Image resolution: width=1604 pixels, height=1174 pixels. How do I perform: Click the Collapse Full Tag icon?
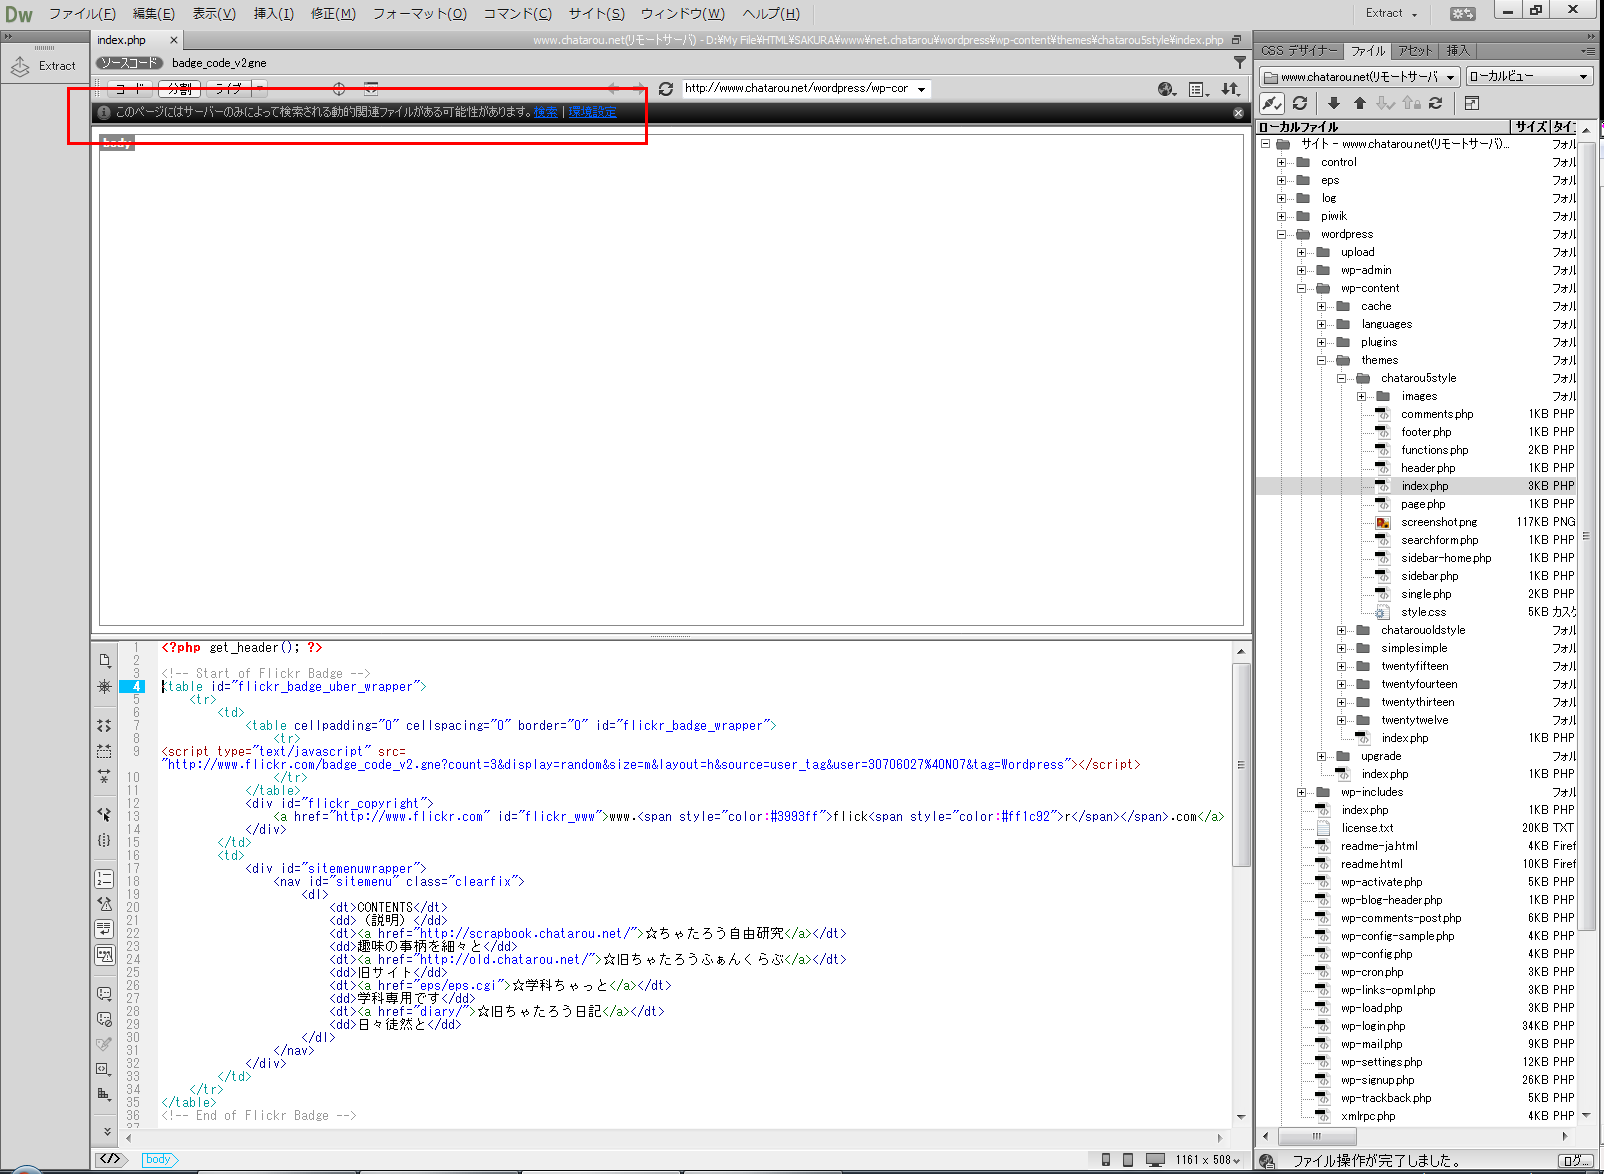click(x=105, y=726)
